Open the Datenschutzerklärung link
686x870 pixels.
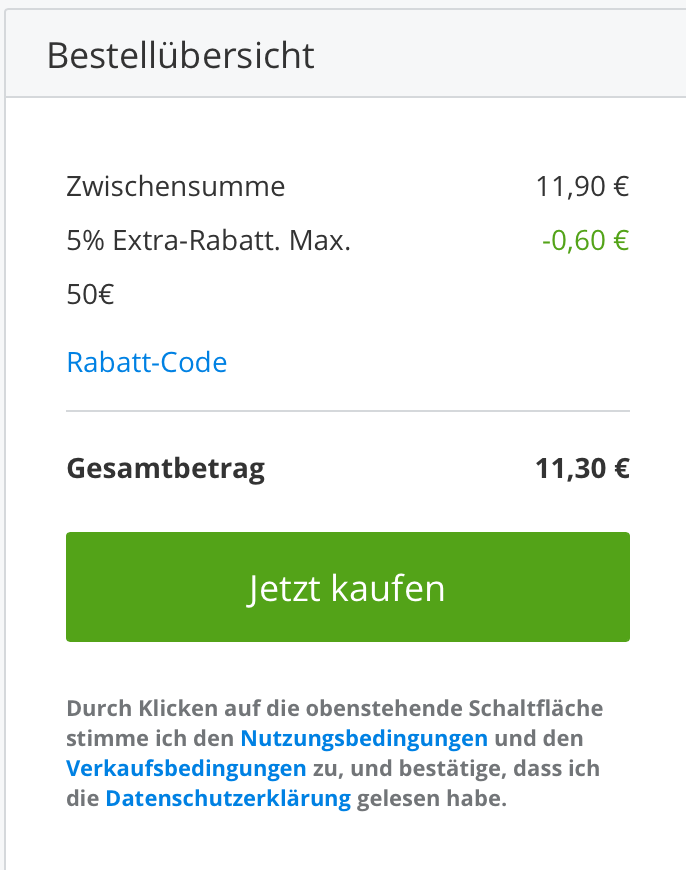[228, 799]
